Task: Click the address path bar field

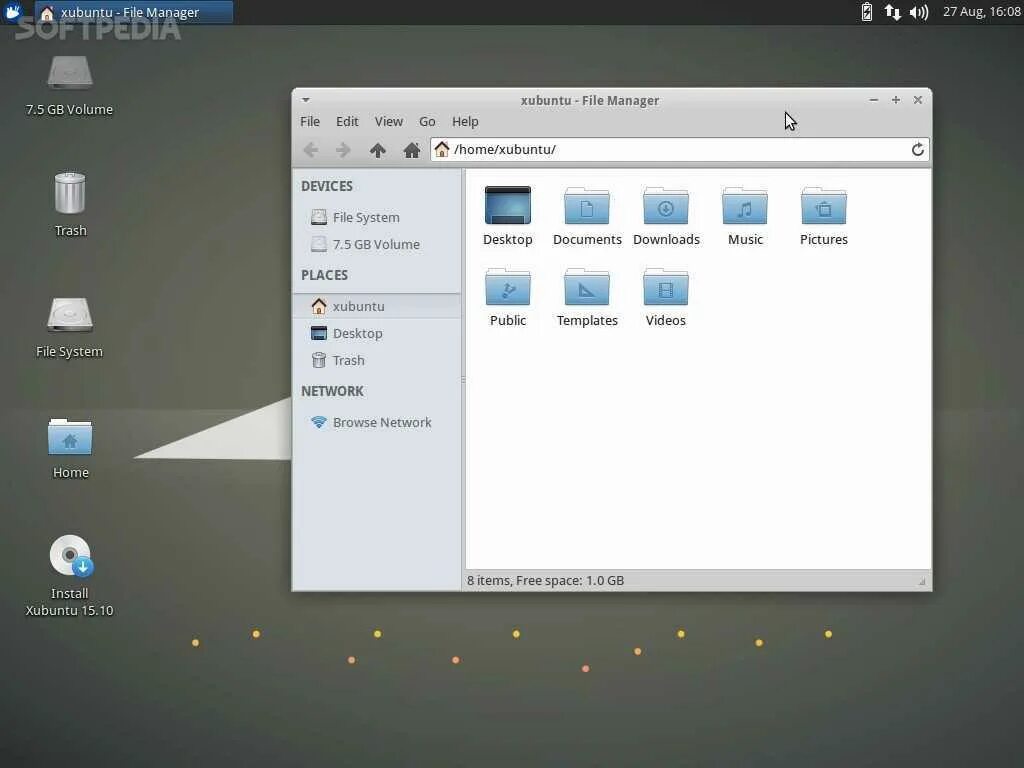Action: (x=600, y=149)
